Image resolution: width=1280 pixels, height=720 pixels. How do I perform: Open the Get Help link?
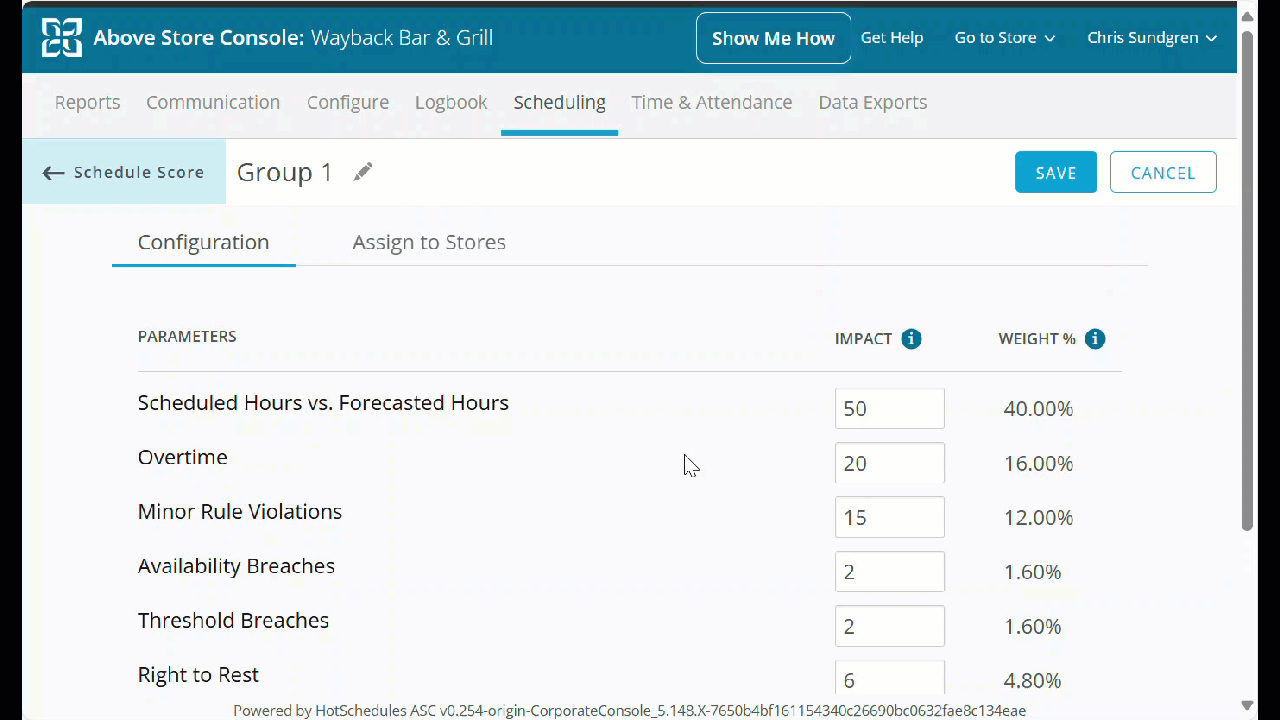(x=891, y=38)
